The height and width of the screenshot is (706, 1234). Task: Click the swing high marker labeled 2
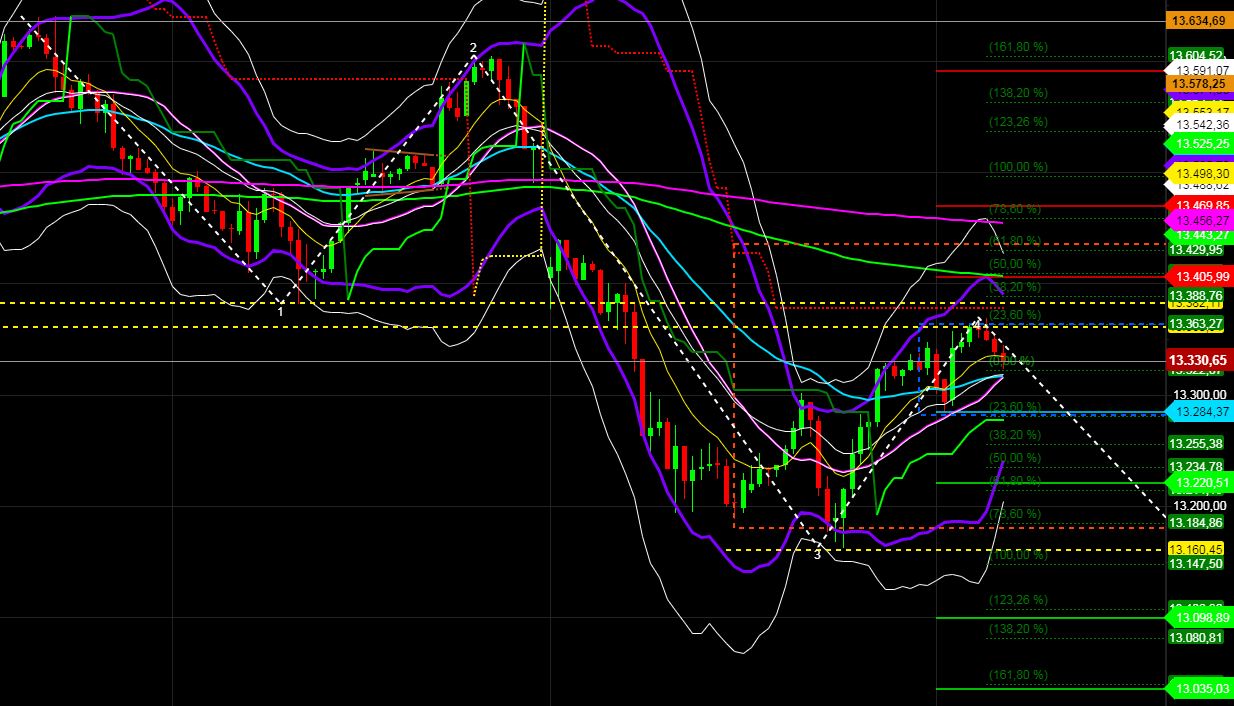(x=472, y=48)
